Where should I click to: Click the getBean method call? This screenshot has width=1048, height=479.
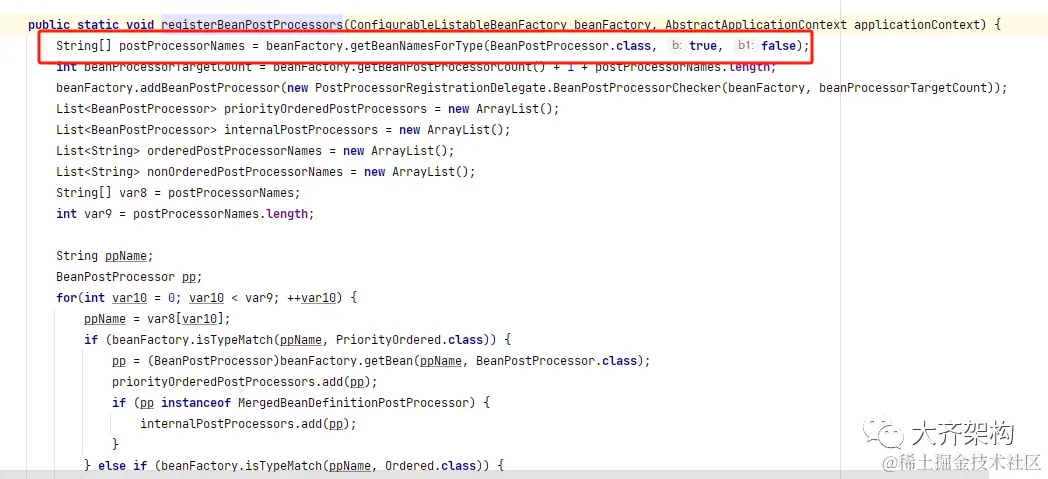point(389,361)
